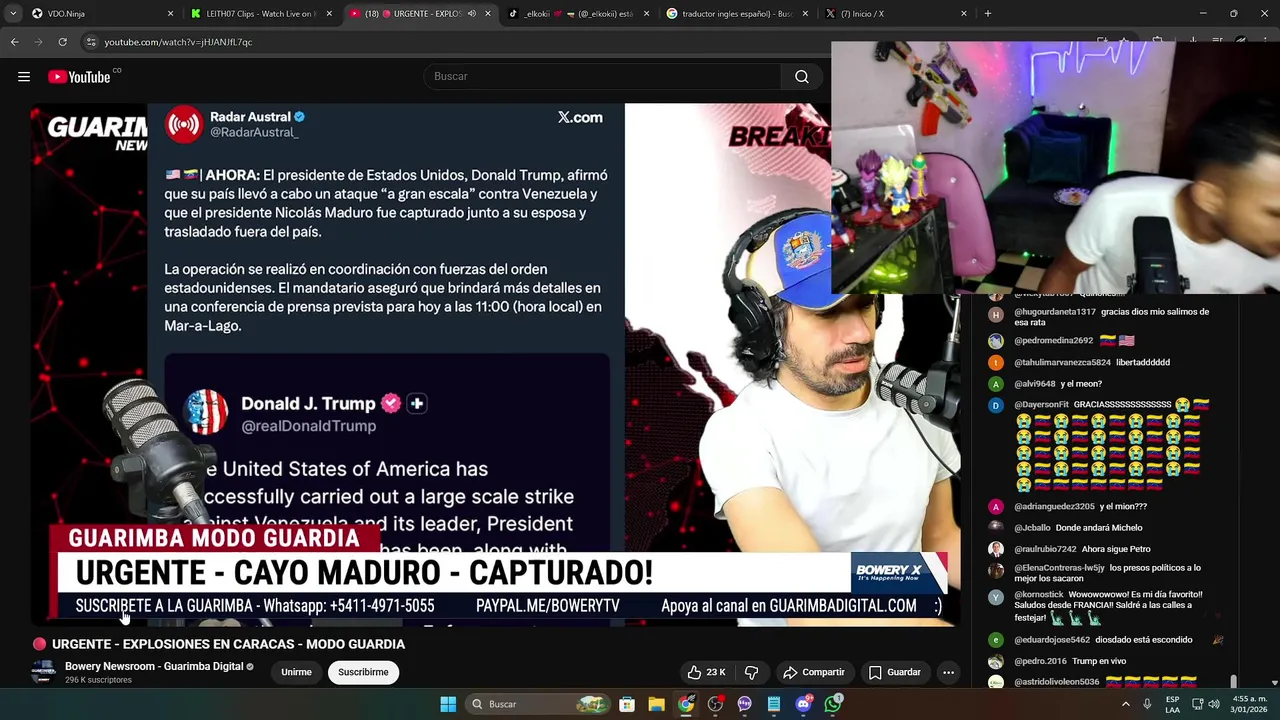The width and height of the screenshot is (1280, 720).
Task: Click @eduardojose5462 message 'diosdado está escondido'
Action: [x=1144, y=640]
